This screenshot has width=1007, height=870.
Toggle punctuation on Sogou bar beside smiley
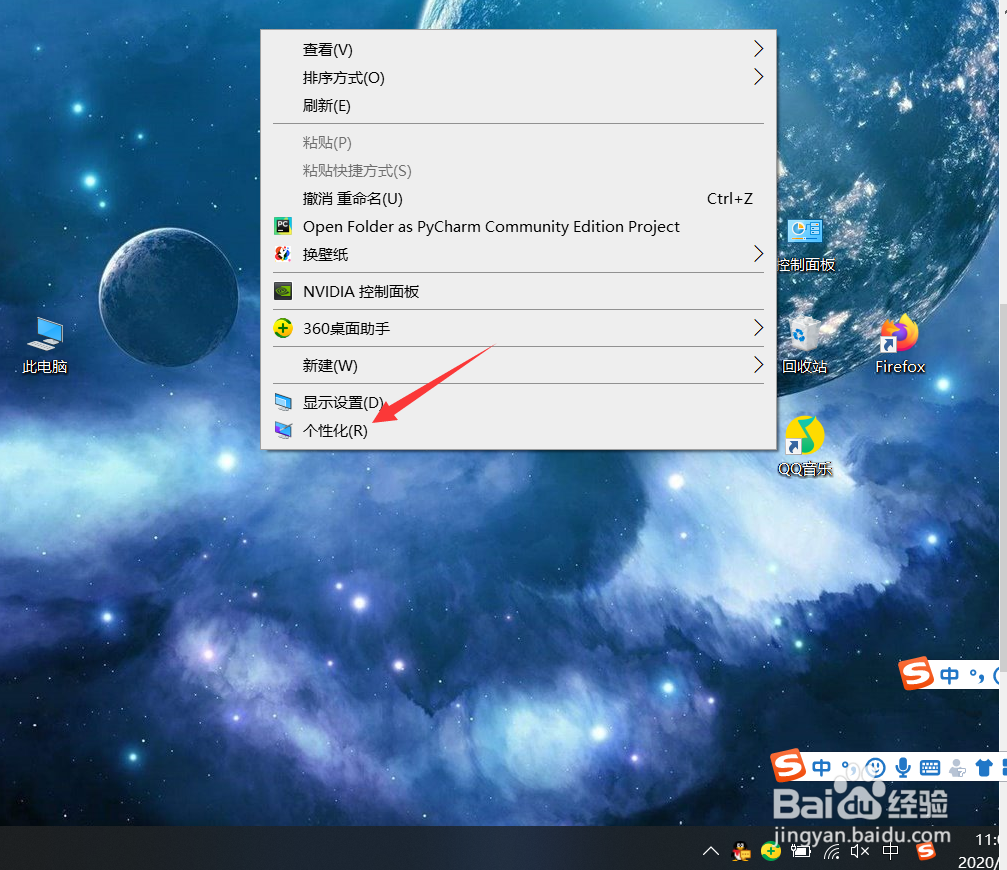850,767
